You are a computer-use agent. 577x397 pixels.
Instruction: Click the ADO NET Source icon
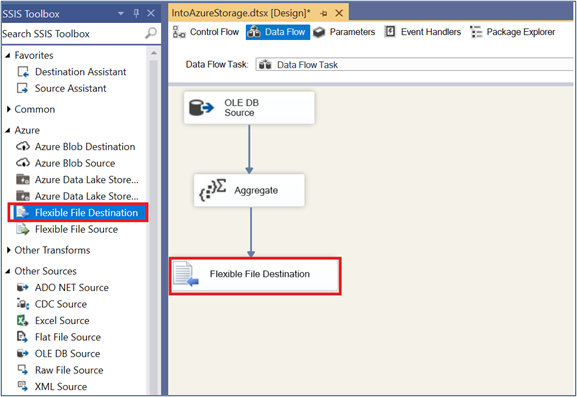[x=22, y=287]
